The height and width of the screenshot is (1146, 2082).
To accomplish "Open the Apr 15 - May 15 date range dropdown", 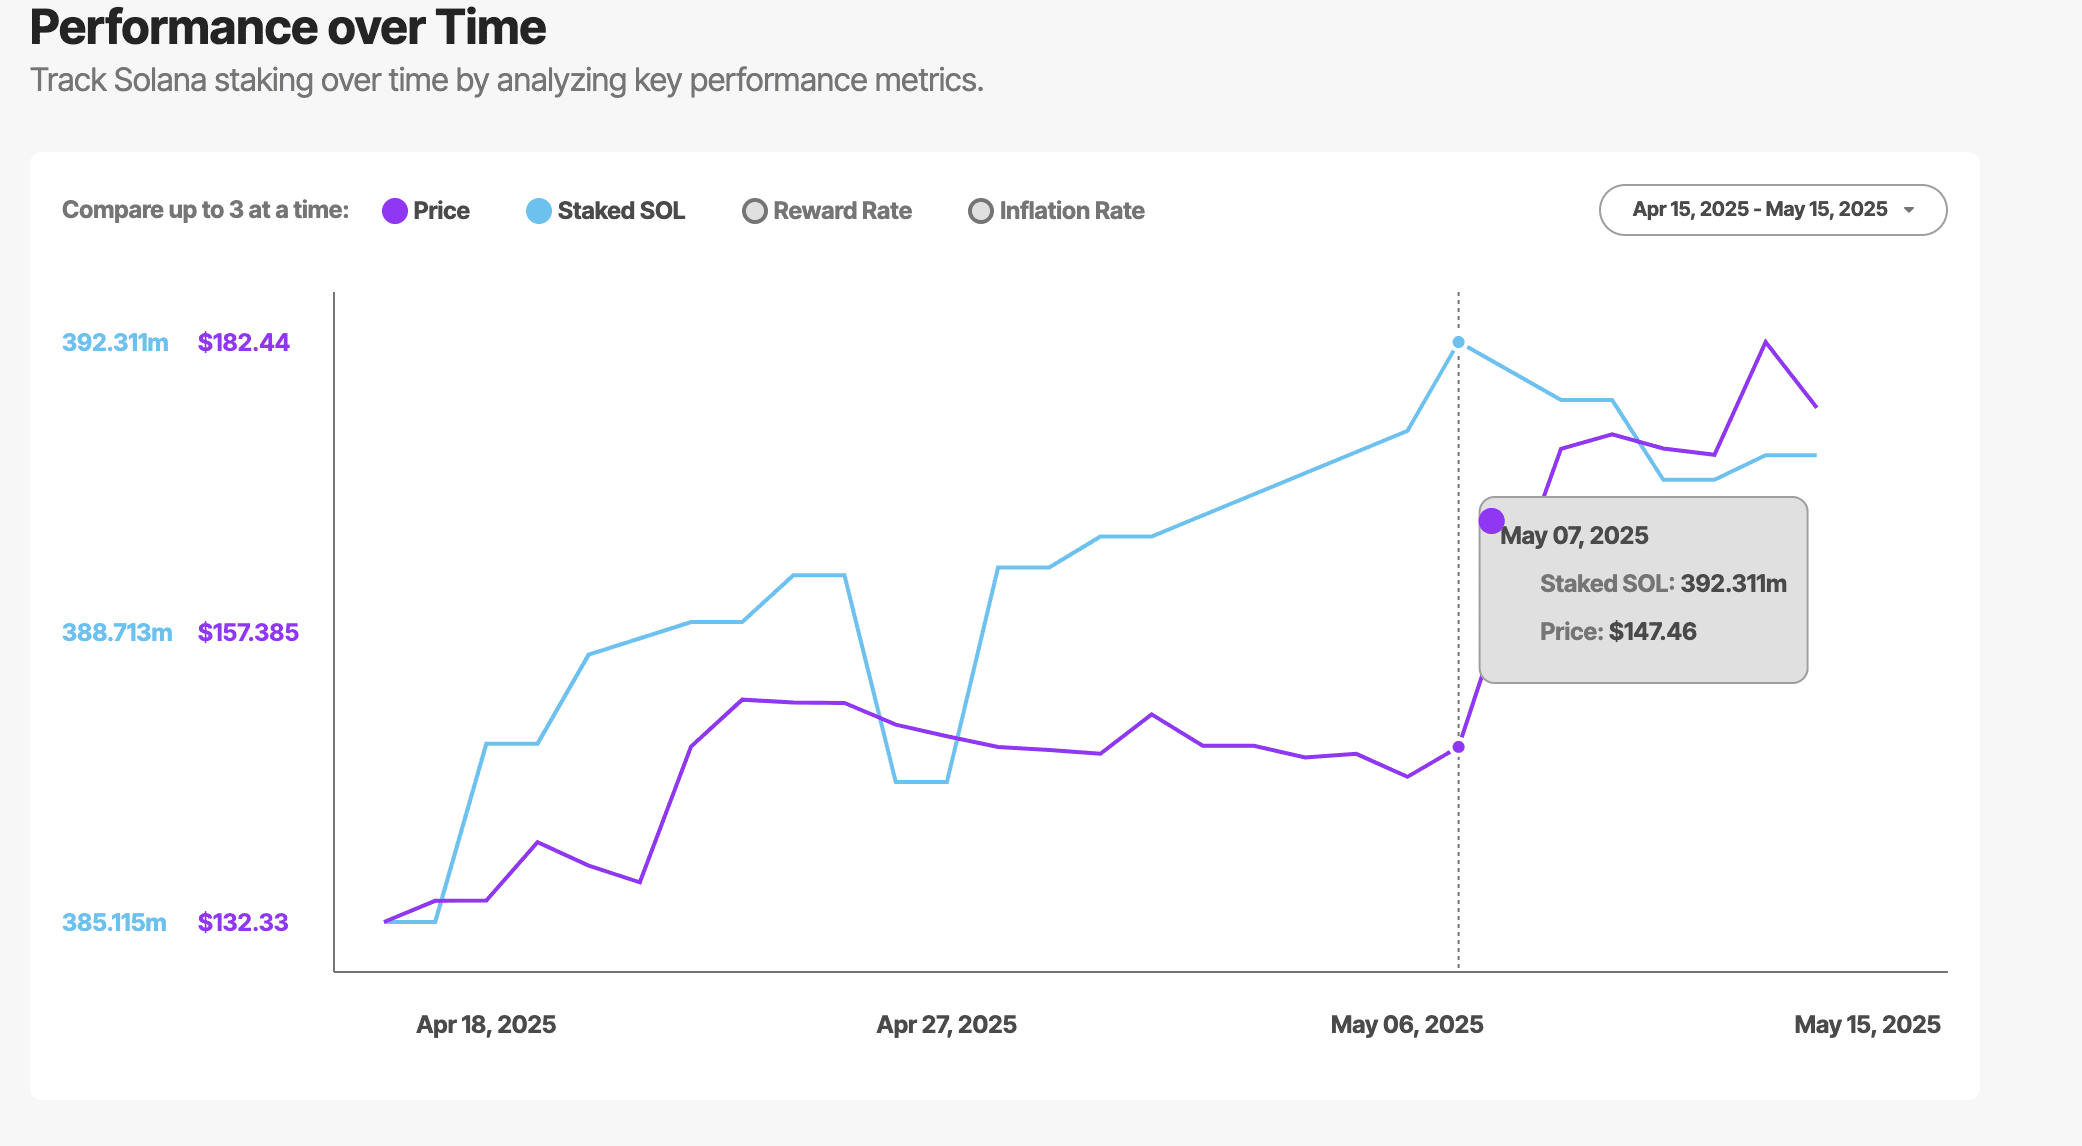I will pos(1760,210).
